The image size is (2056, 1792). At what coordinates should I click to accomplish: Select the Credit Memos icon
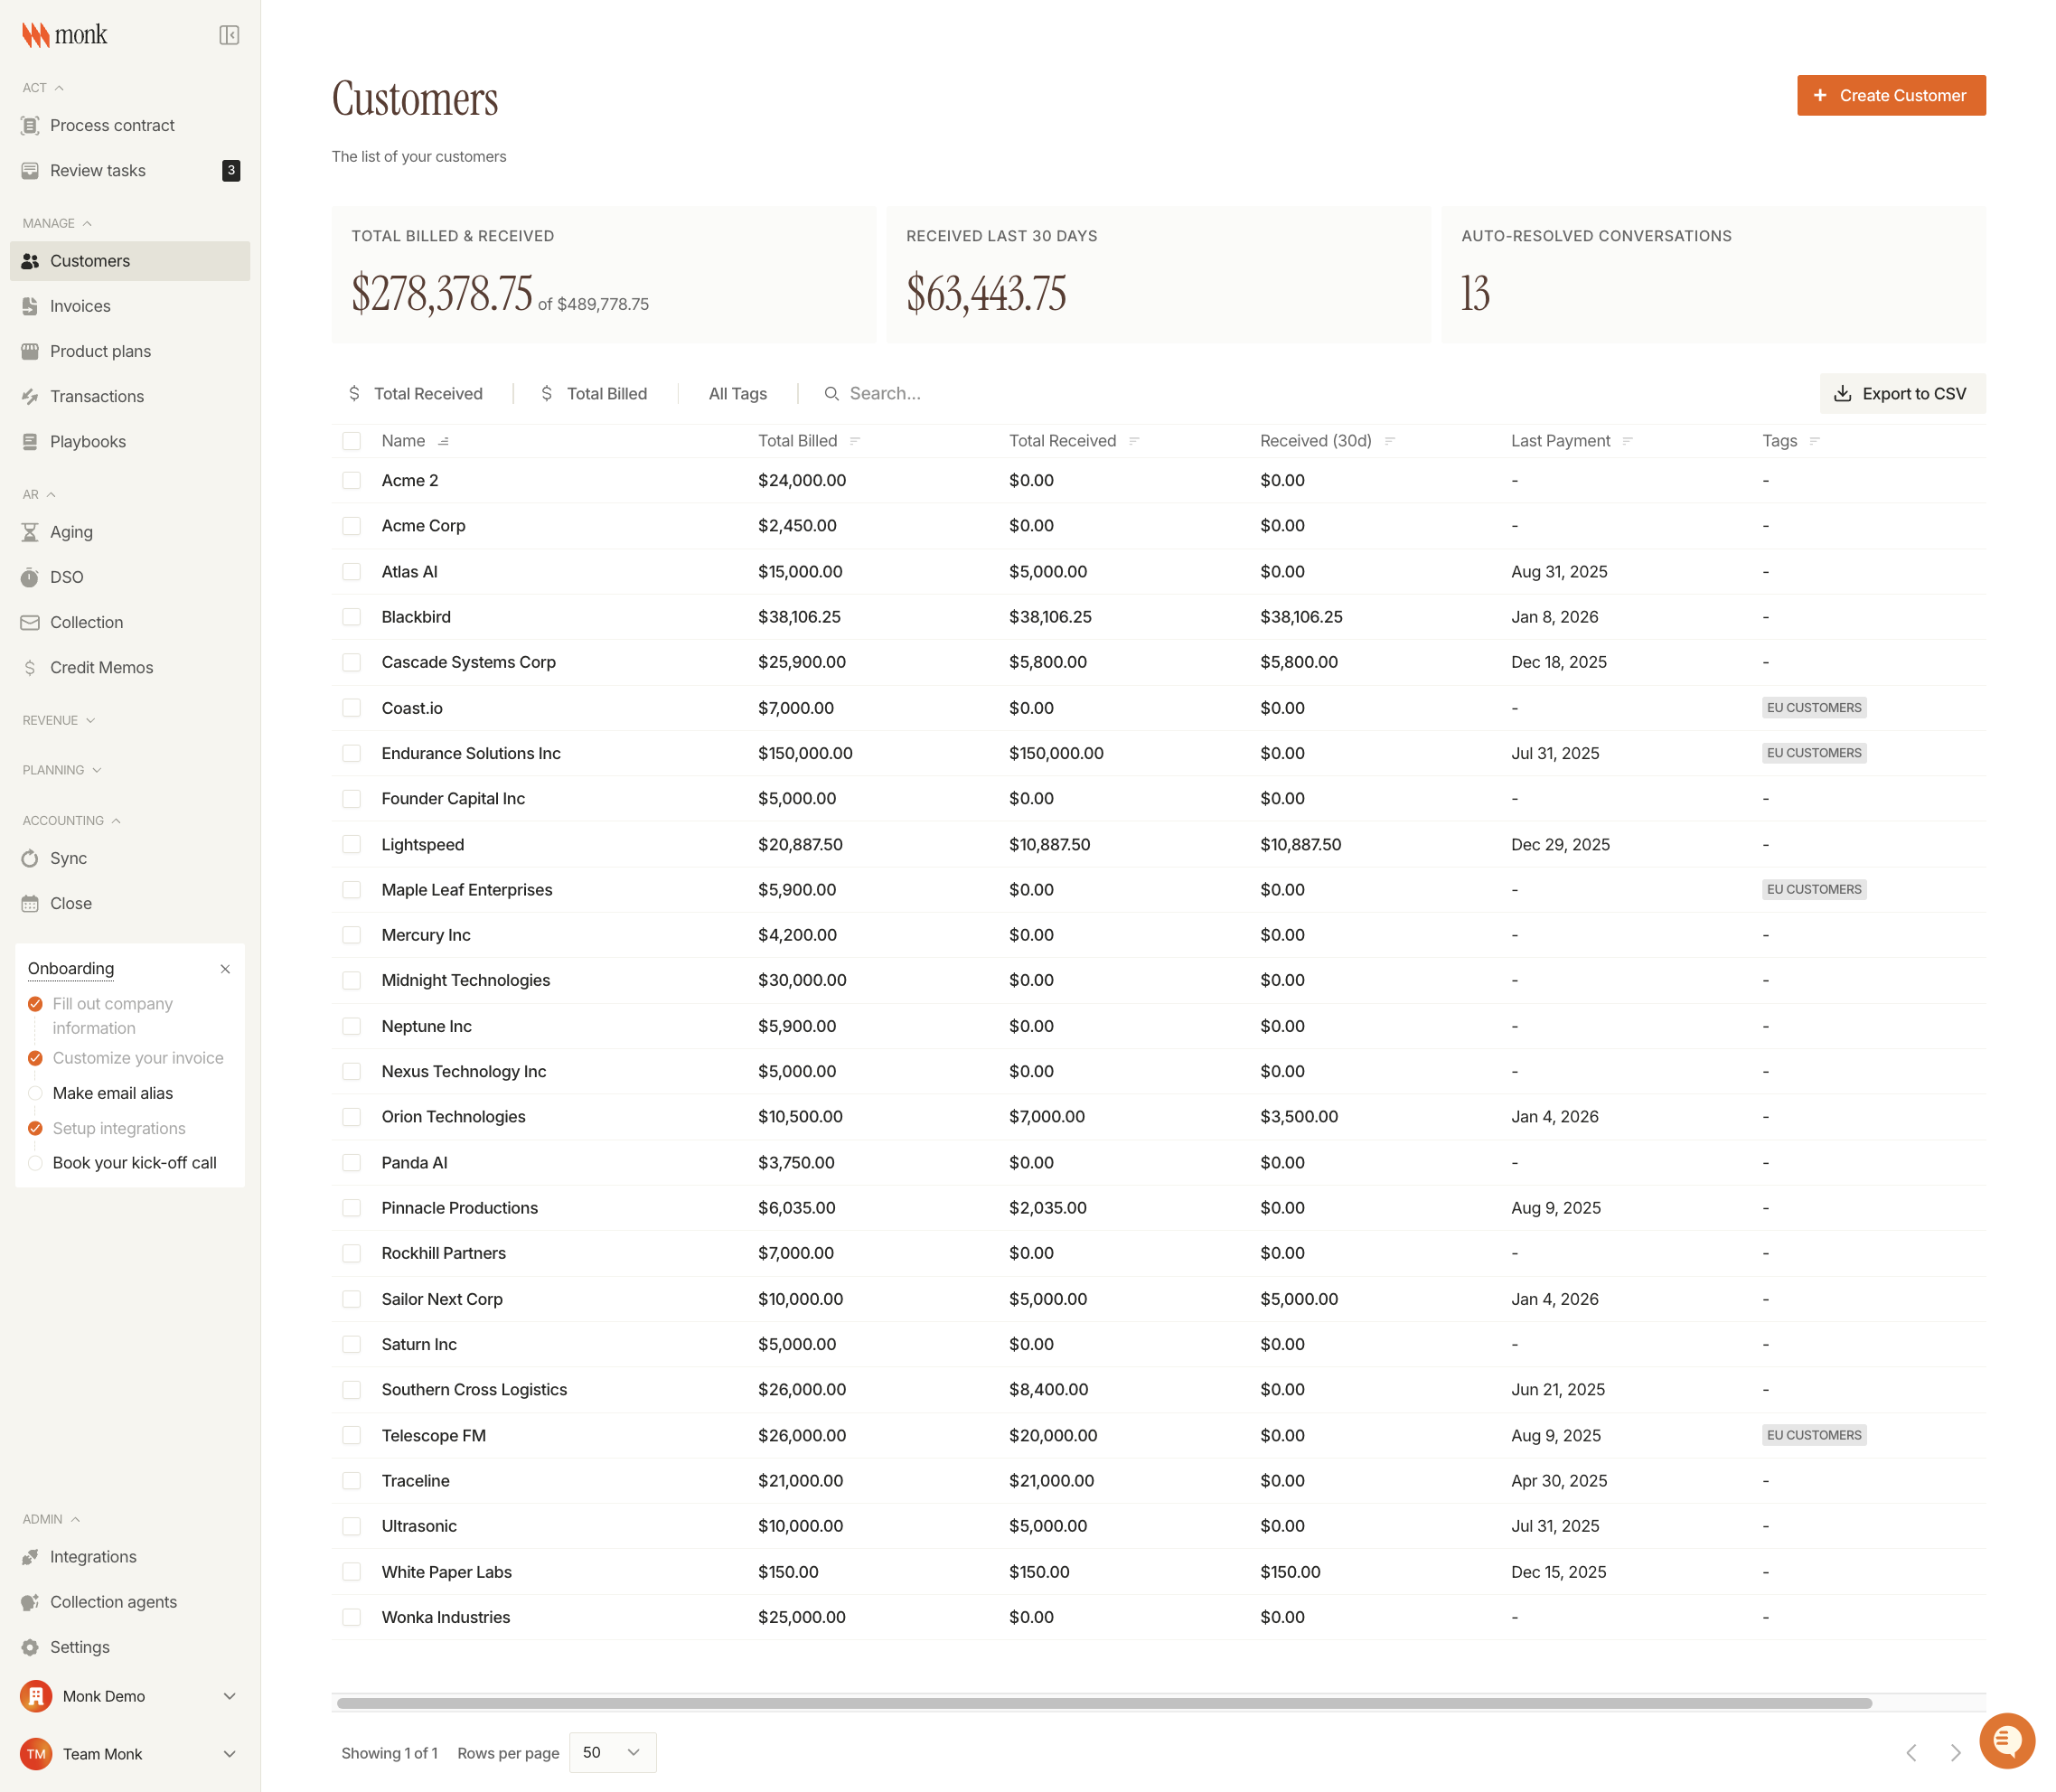pyautogui.click(x=30, y=667)
